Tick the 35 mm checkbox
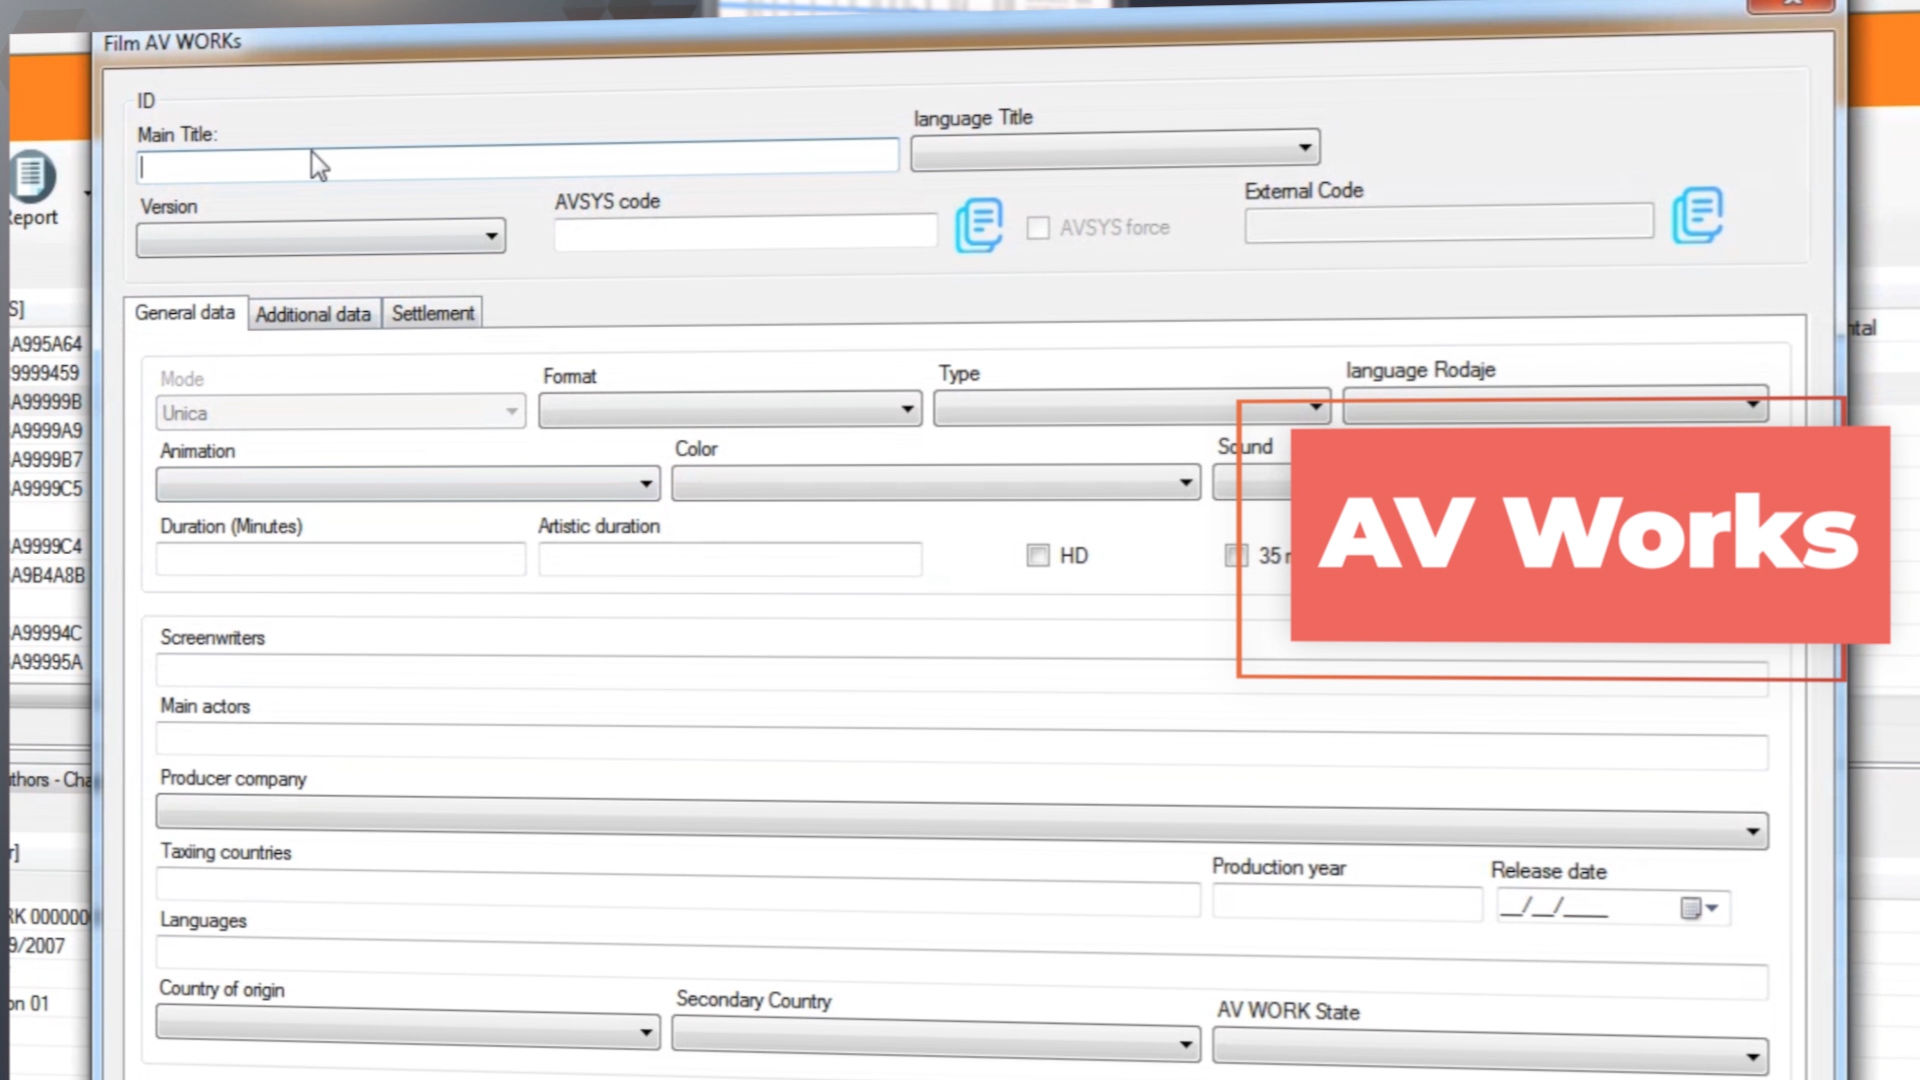Viewport: 1920px width, 1080px height. coord(1237,555)
